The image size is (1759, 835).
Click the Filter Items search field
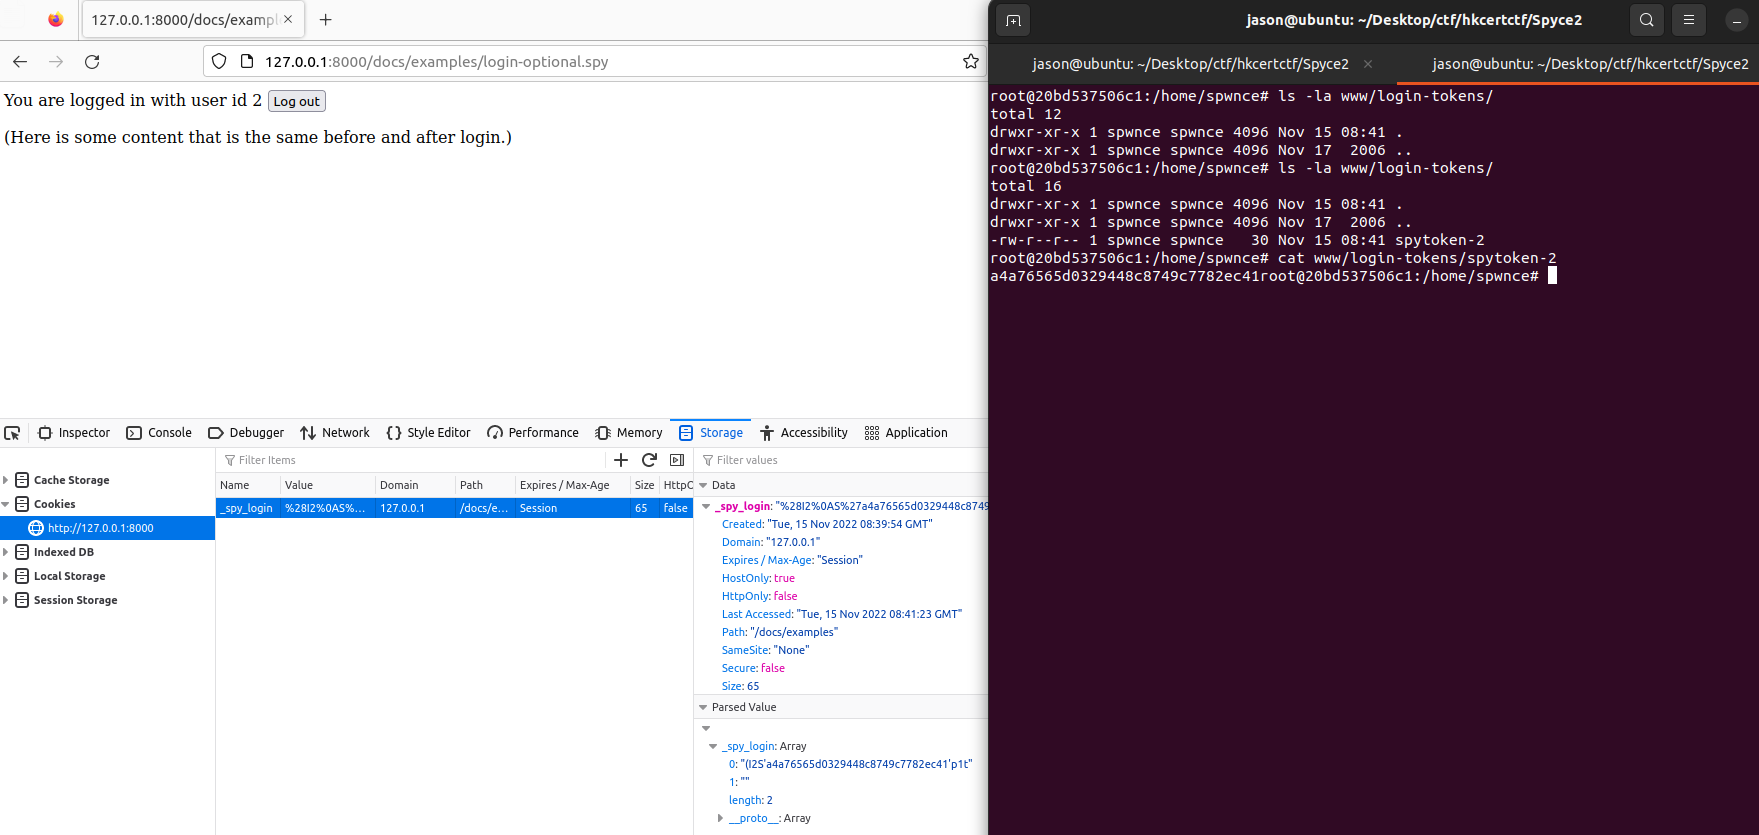pos(410,460)
